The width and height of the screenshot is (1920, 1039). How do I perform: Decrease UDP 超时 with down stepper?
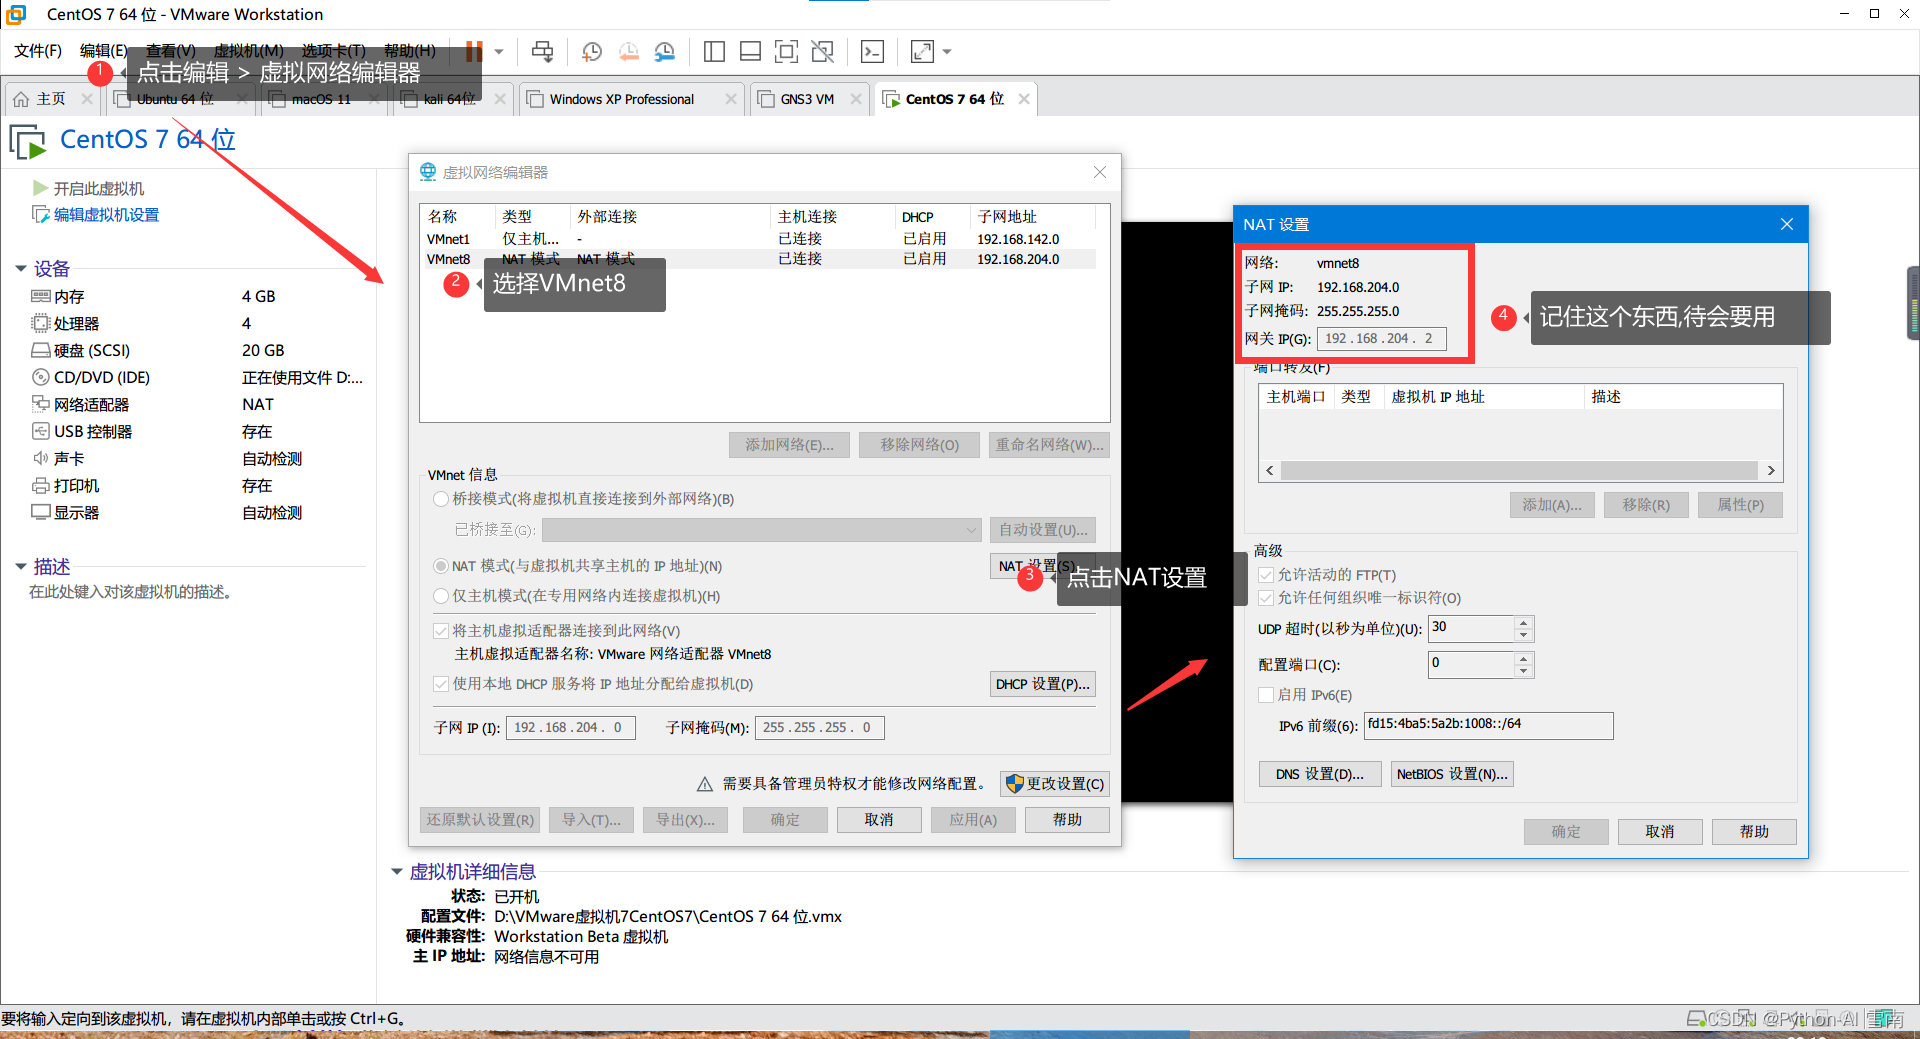1523,635
